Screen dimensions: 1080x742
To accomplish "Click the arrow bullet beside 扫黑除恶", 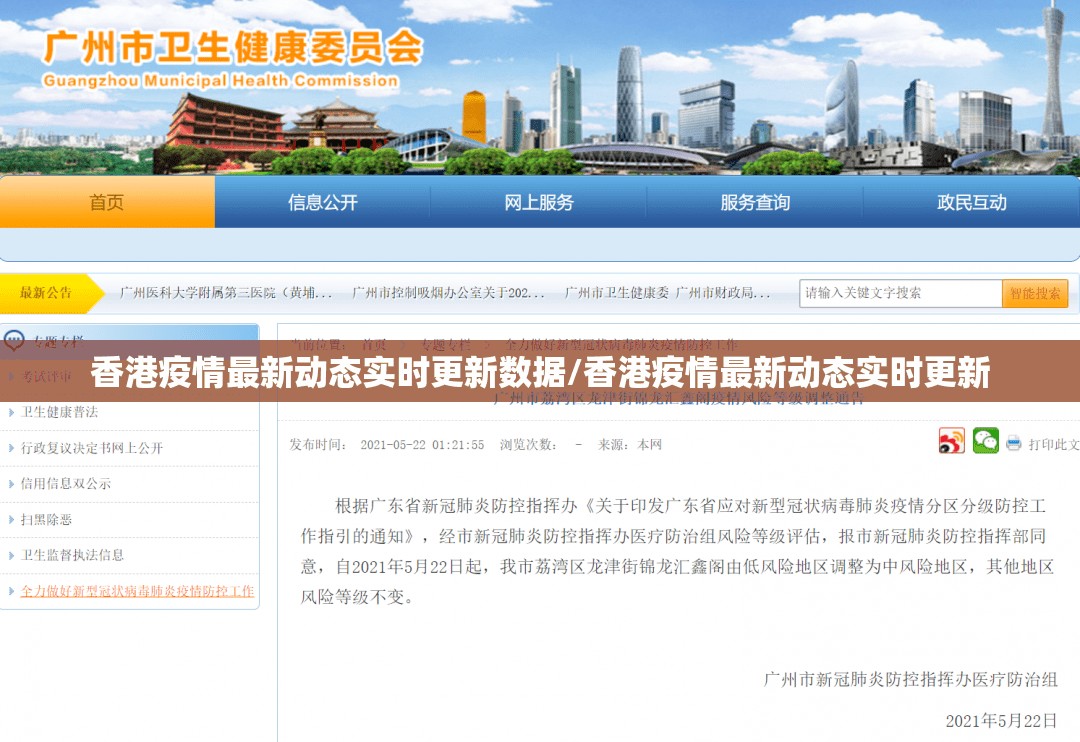I will pos(11,519).
